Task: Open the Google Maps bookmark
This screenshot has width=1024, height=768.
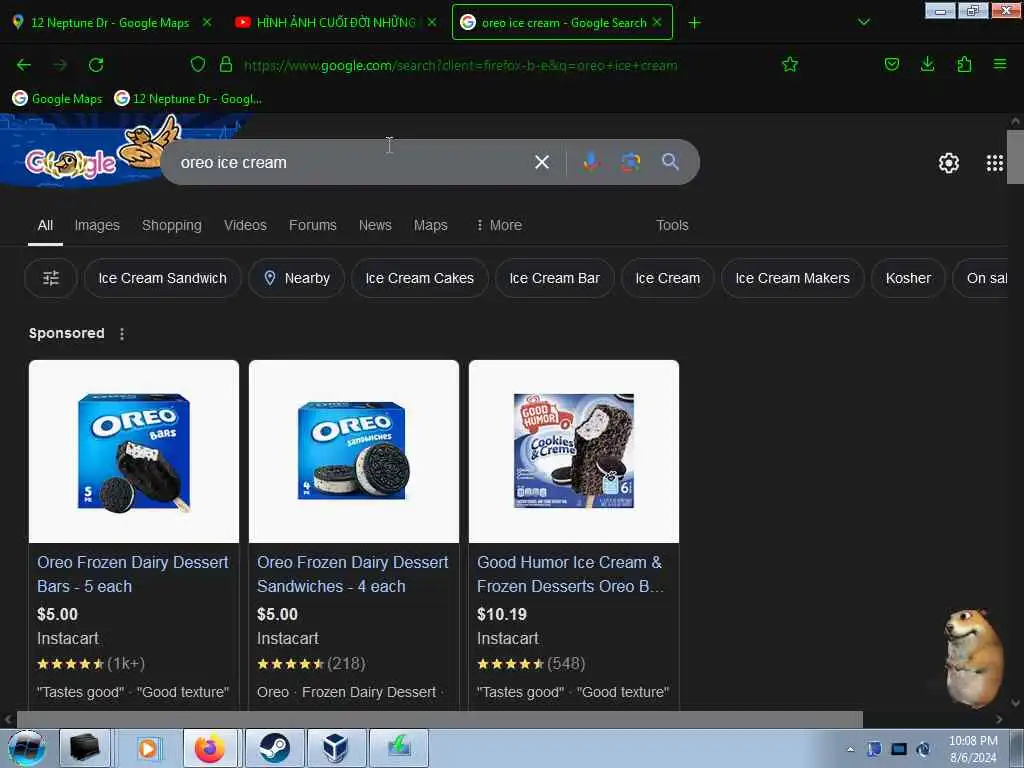Action: click(x=57, y=99)
